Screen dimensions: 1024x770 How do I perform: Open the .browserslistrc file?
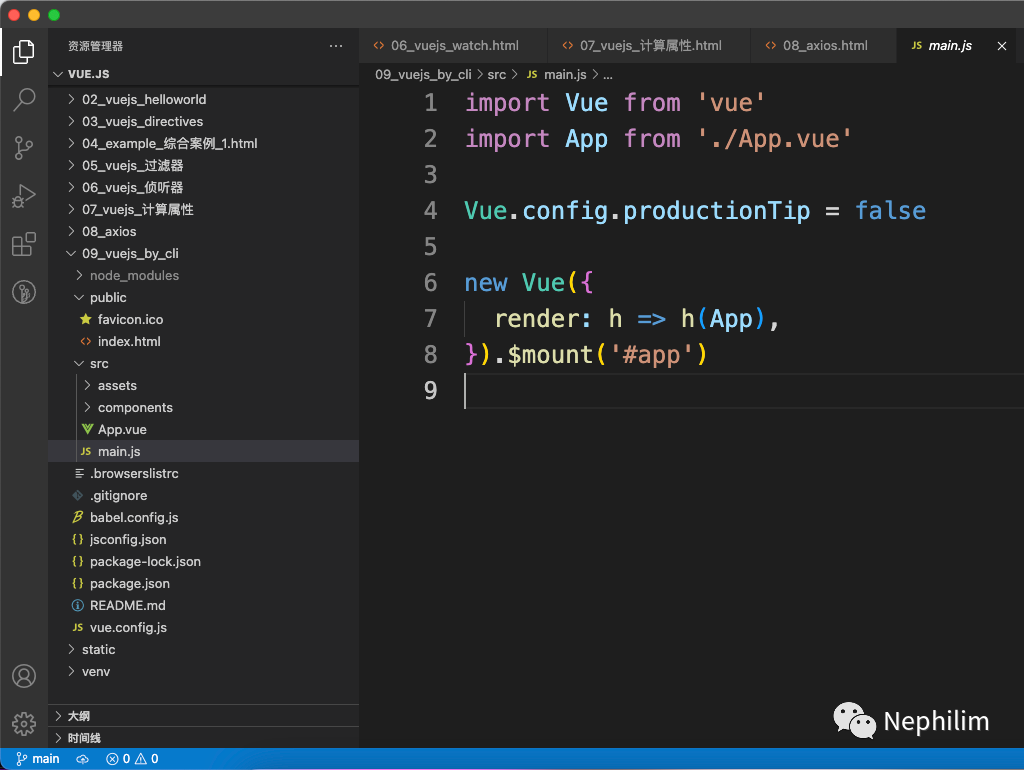(203, 473)
